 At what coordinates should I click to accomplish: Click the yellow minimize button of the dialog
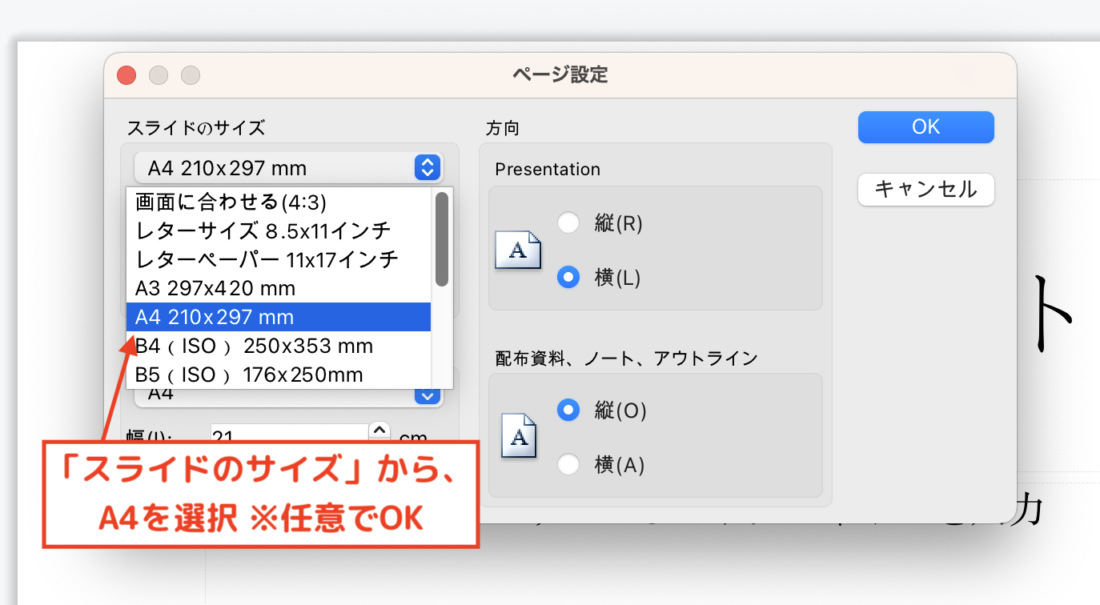click(158, 74)
